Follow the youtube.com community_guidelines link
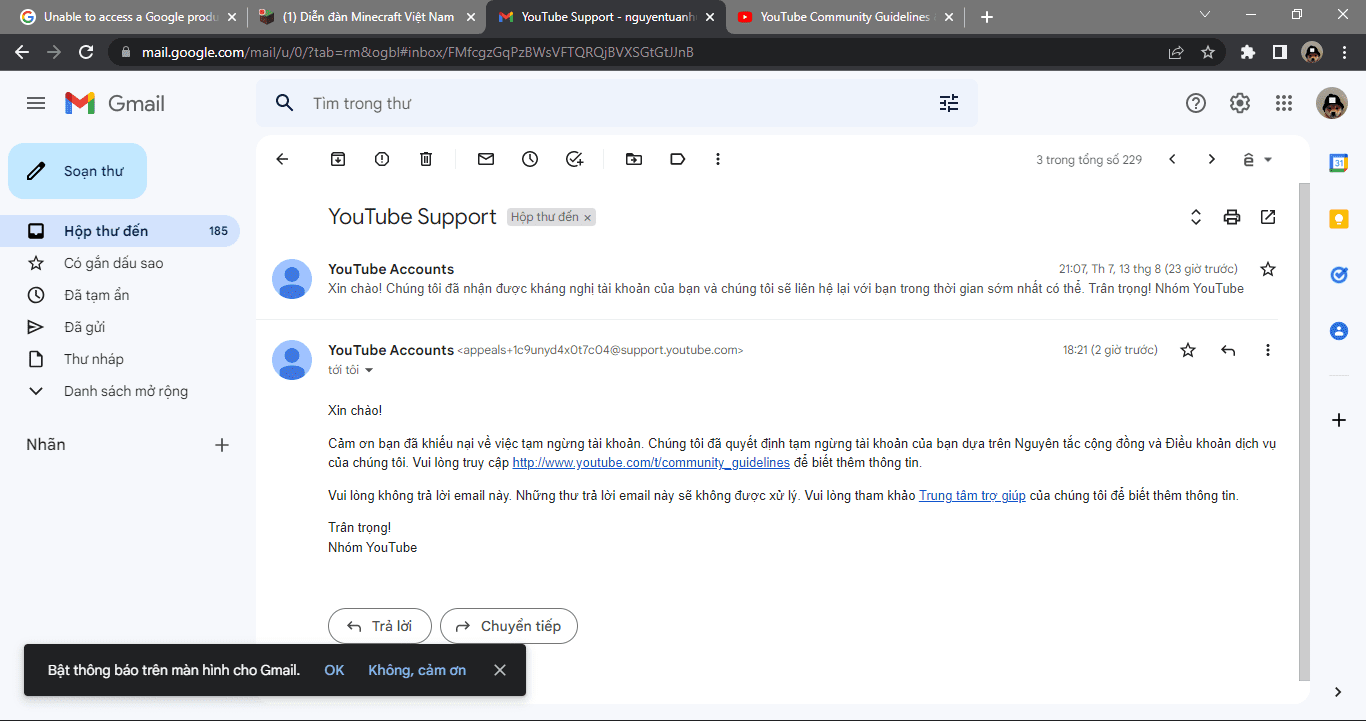 coord(651,463)
